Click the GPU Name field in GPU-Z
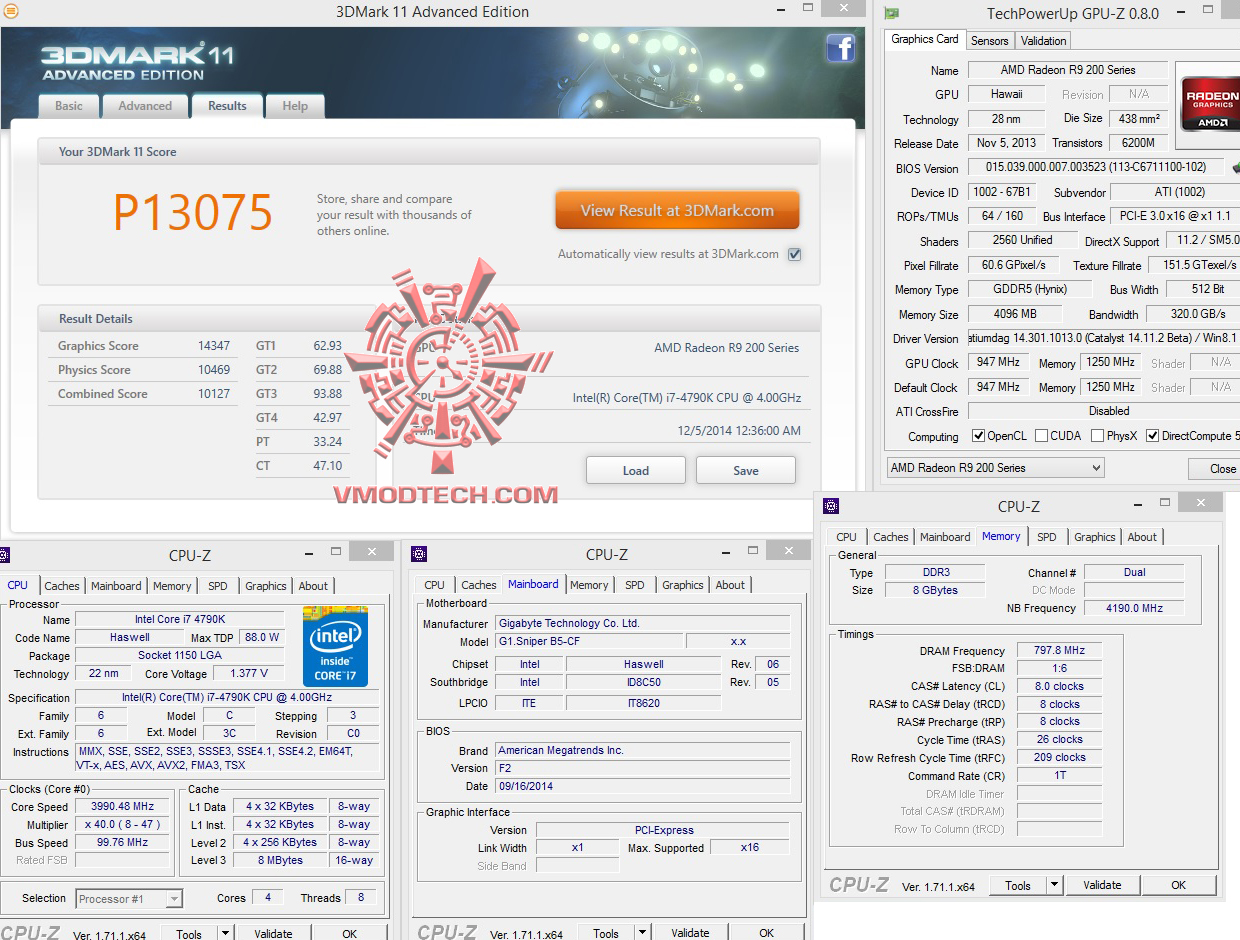The height and width of the screenshot is (940, 1240). (1068, 70)
